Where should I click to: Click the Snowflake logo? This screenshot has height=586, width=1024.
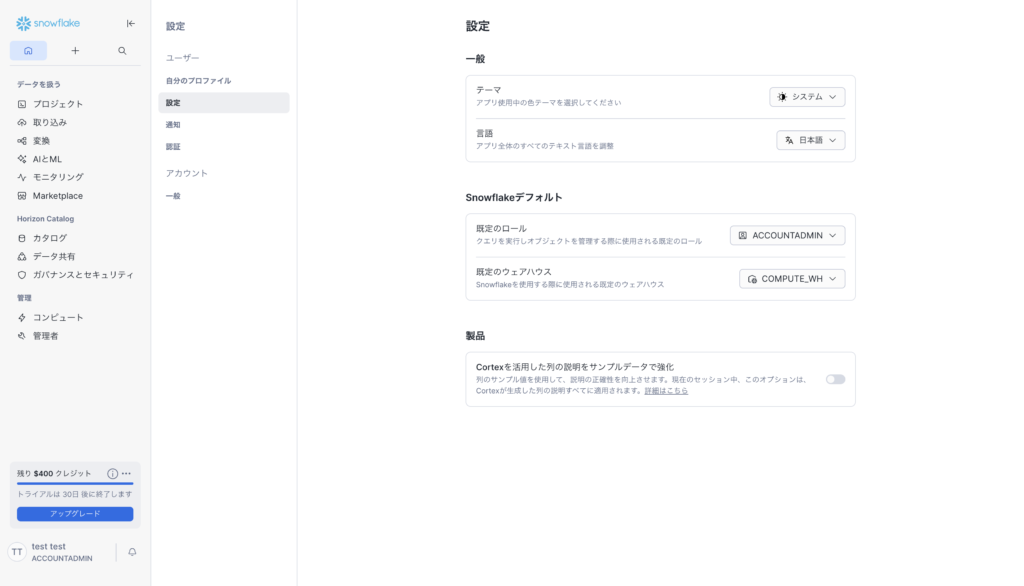[x=48, y=23]
